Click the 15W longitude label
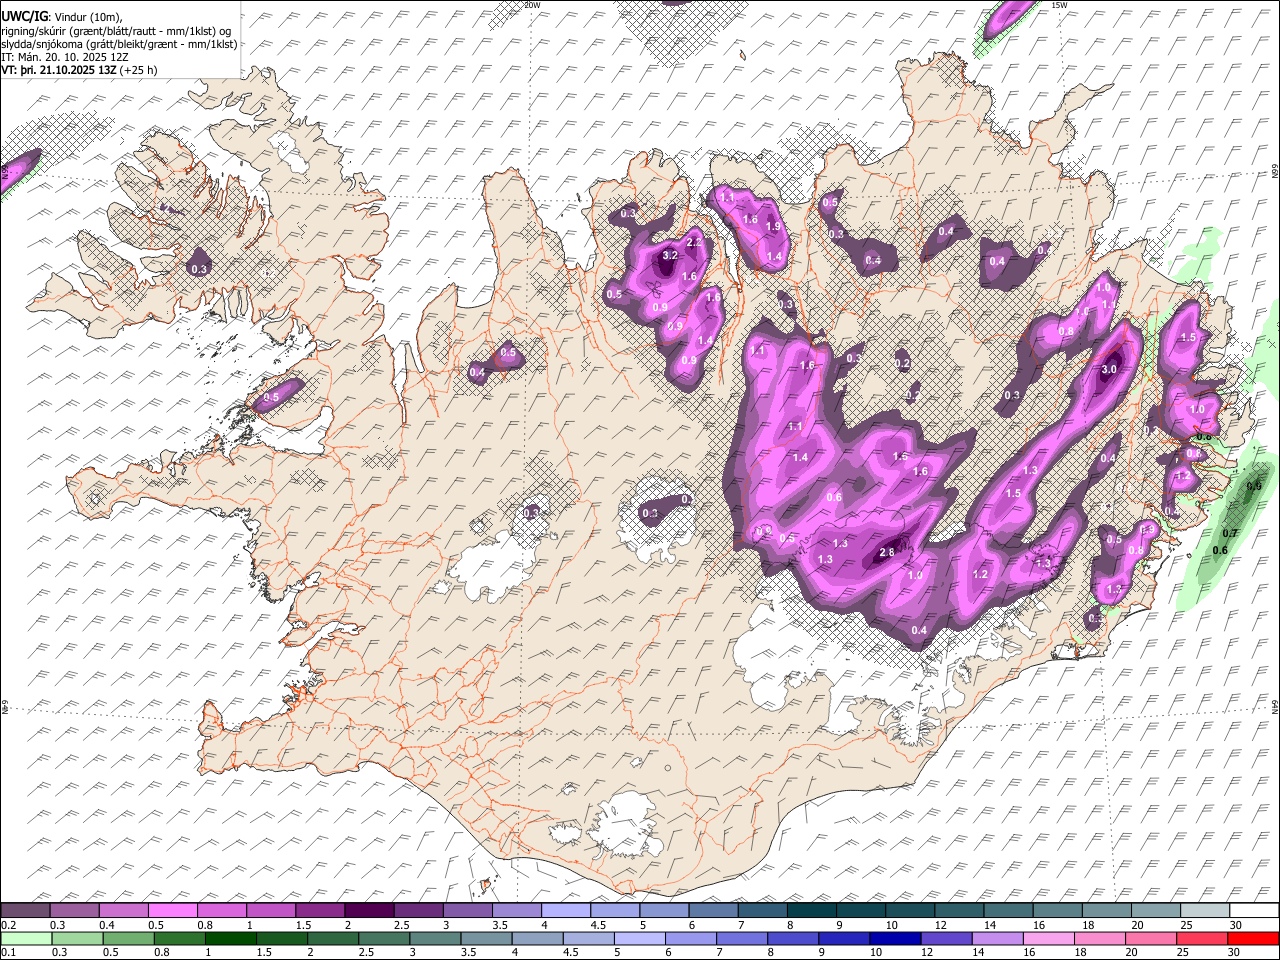 coord(1058,5)
